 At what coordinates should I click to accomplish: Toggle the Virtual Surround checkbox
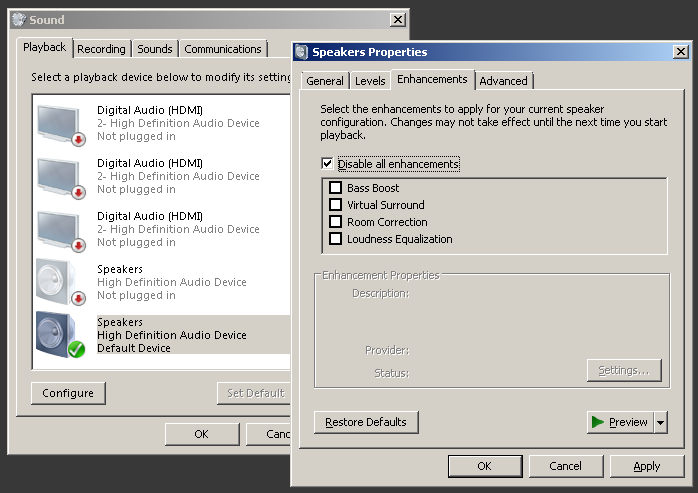[x=336, y=205]
